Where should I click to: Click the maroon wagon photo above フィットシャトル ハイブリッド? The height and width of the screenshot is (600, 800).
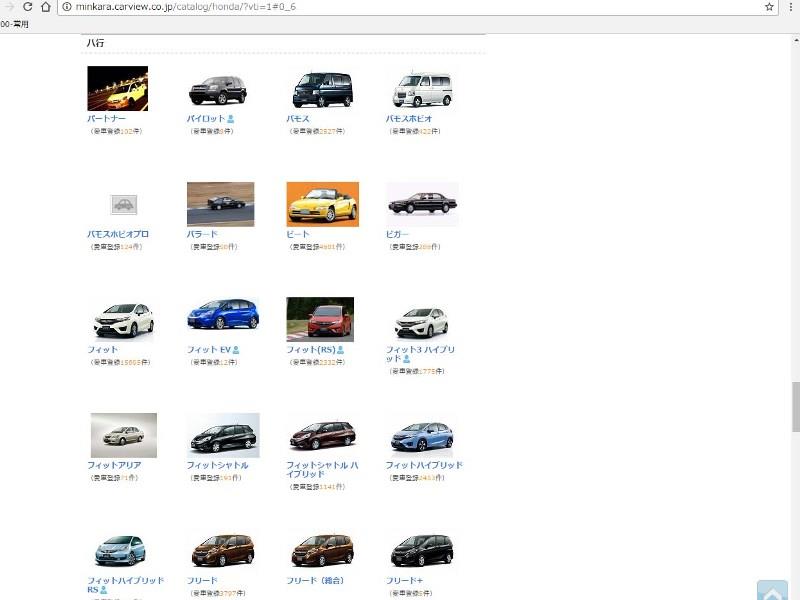click(x=322, y=435)
